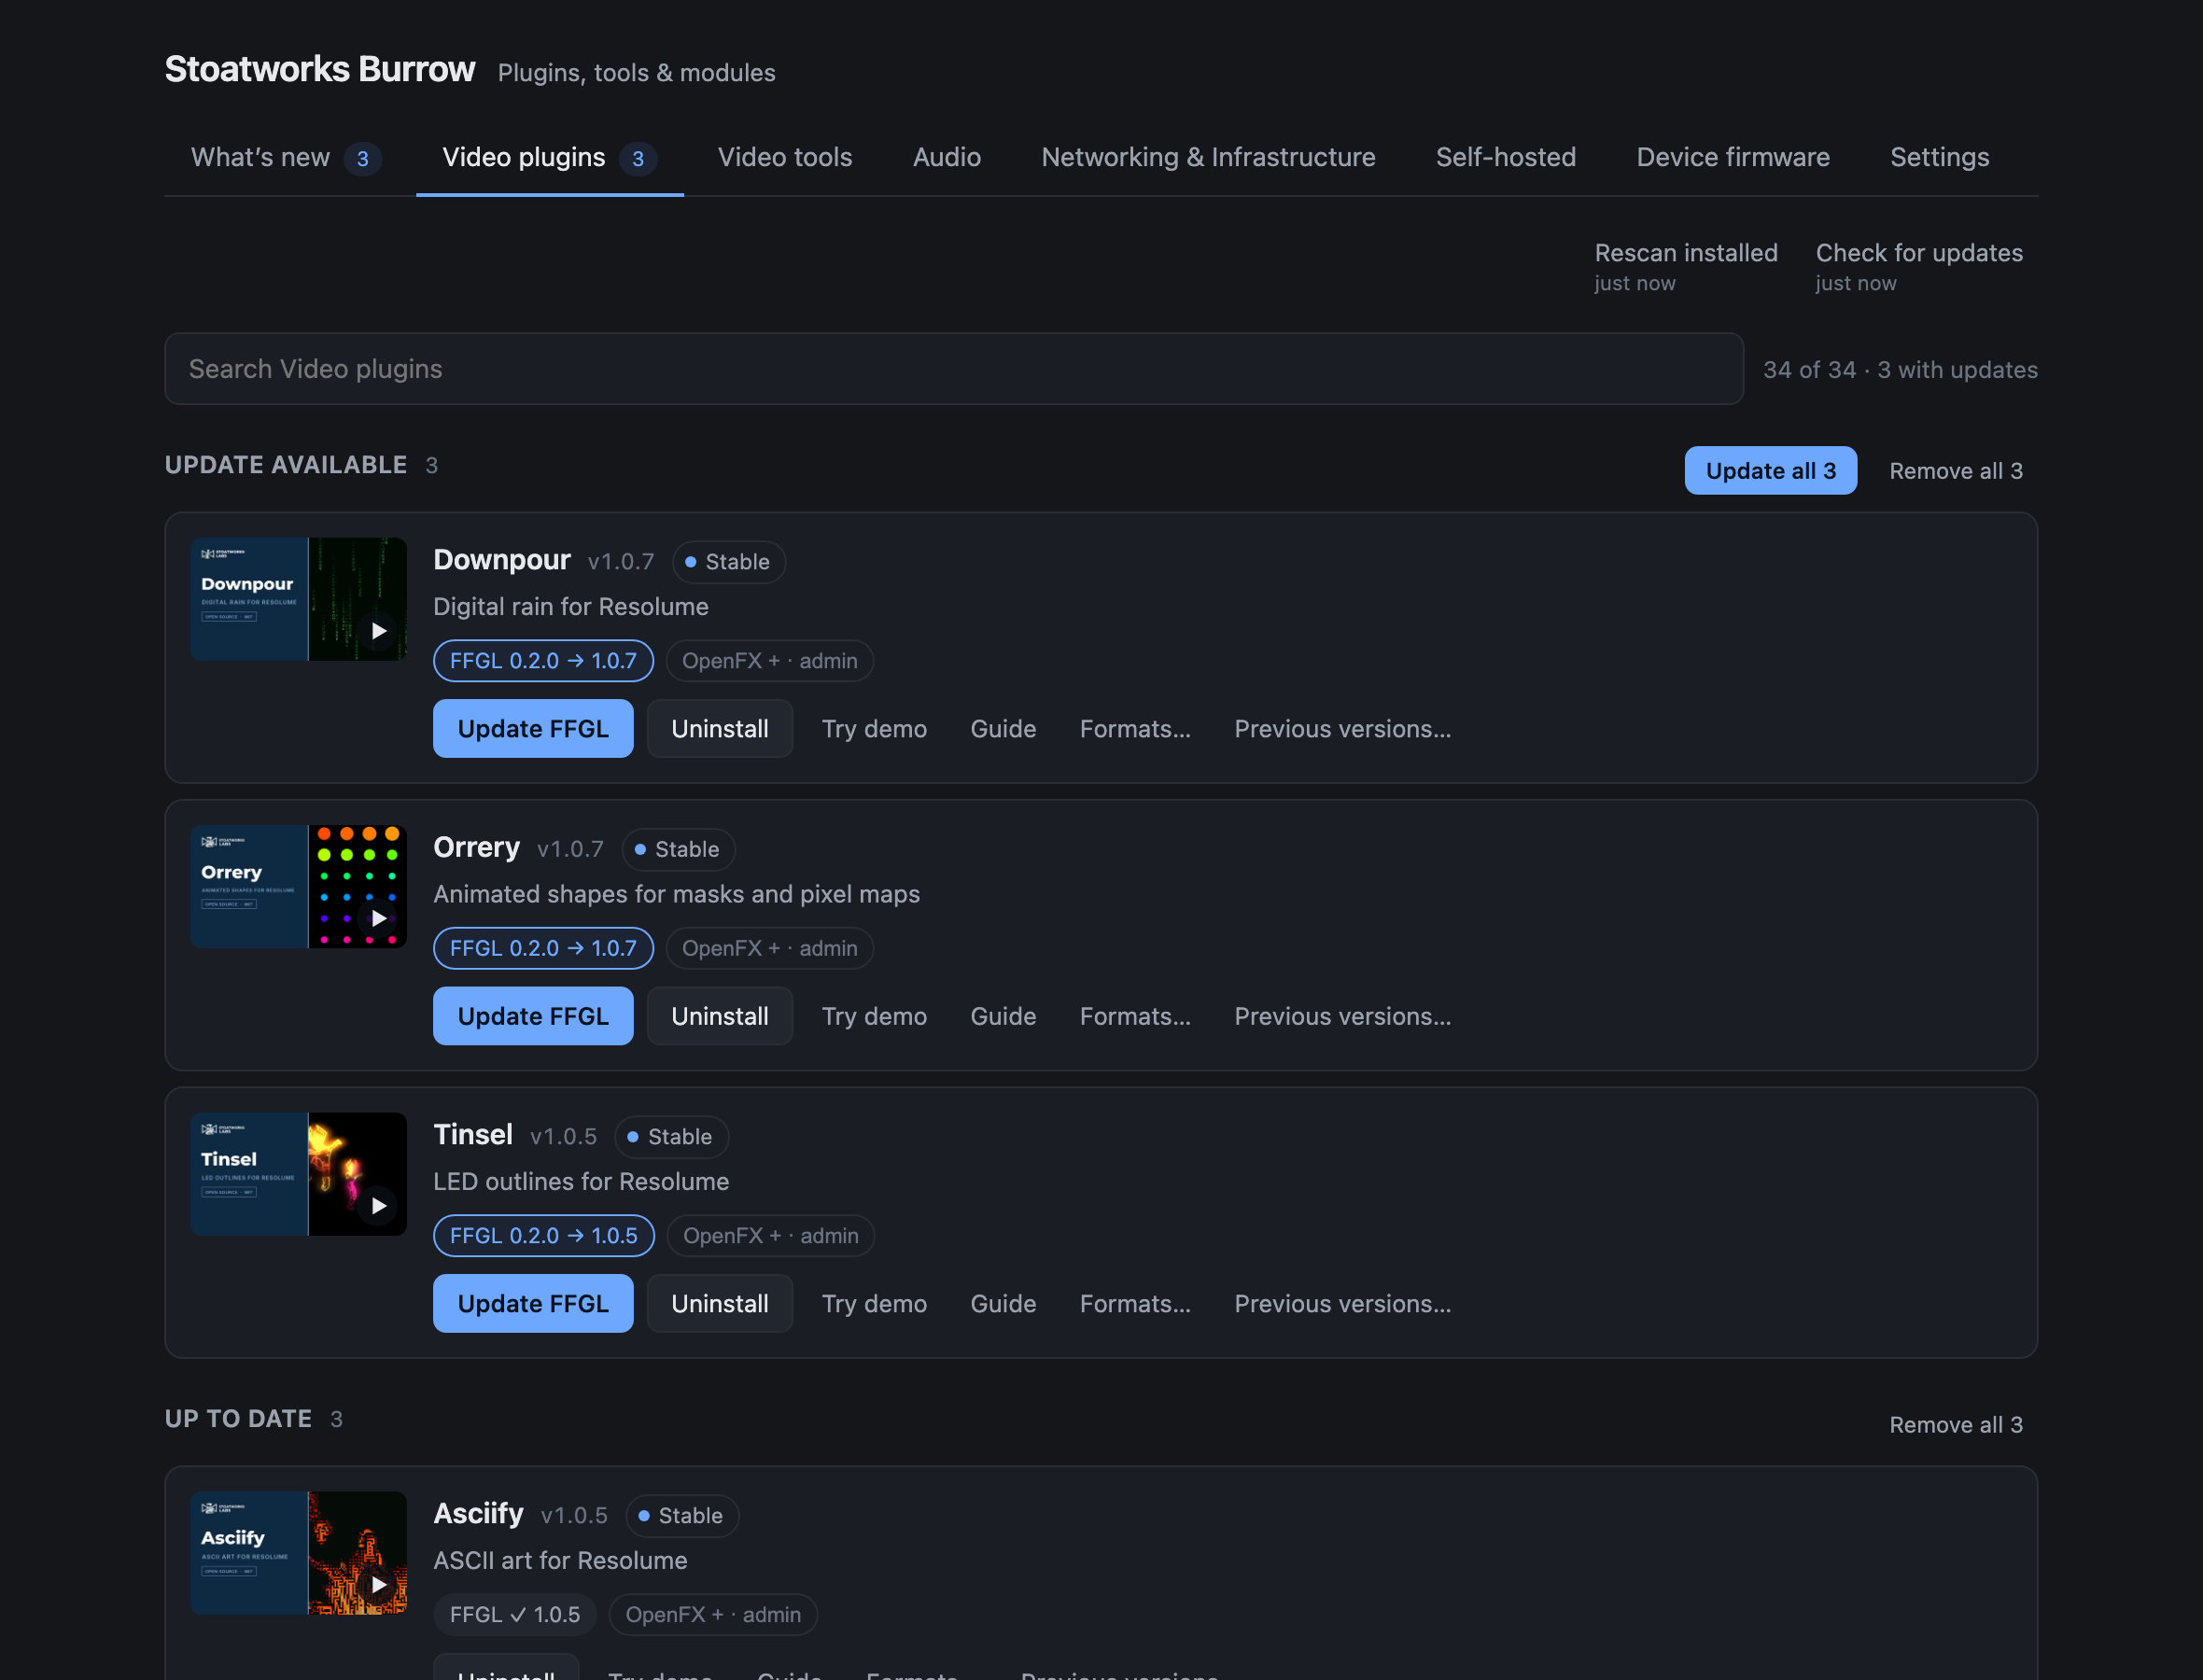The width and height of the screenshot is (2203, 1680).
Task: Open Formats... for Orrery
Action: point(1135,1016)
